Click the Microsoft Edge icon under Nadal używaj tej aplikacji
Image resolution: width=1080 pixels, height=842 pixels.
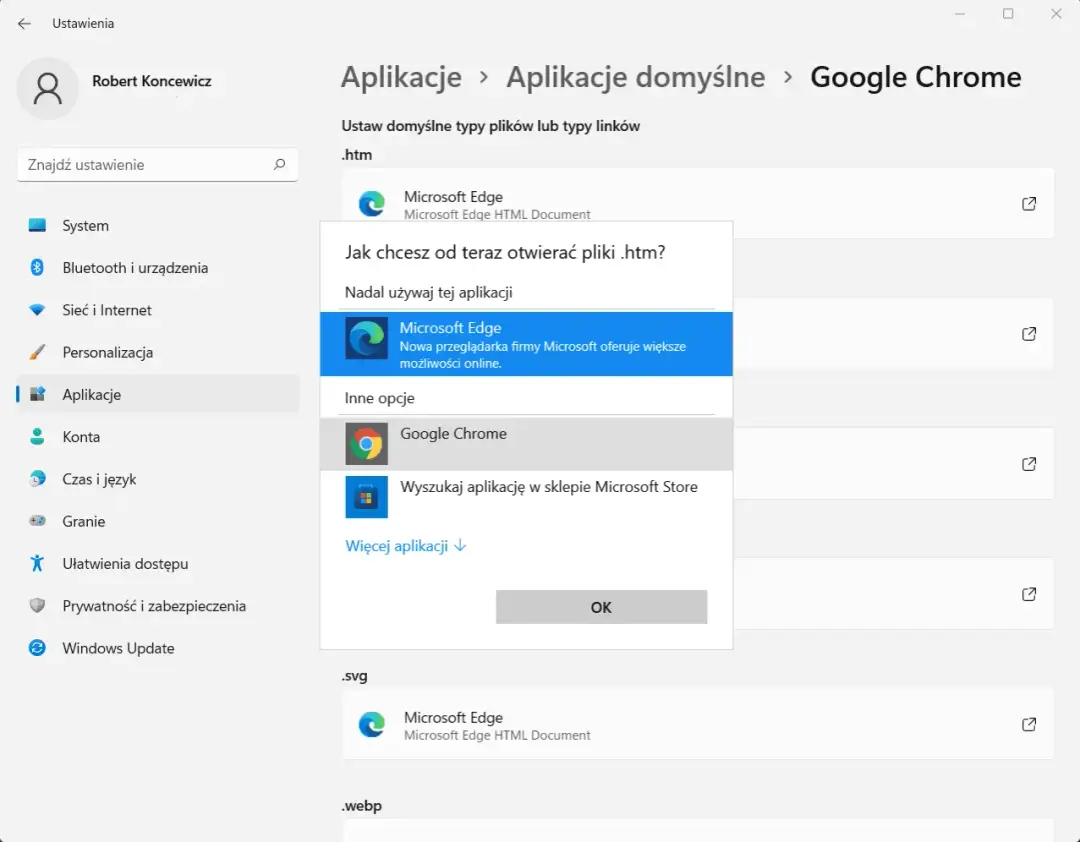point(366,339)
